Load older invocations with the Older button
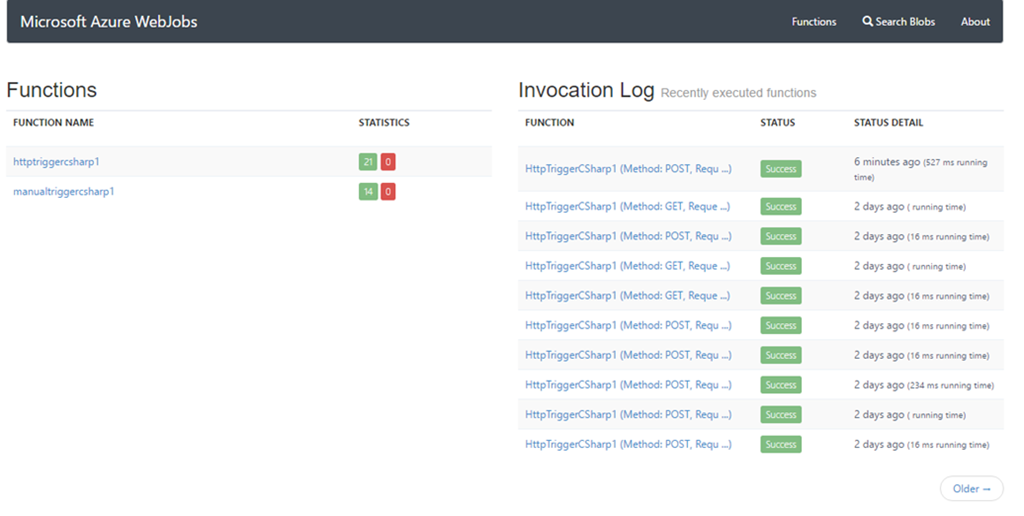This screenshot has height=516, width=1024. point(971,488)
